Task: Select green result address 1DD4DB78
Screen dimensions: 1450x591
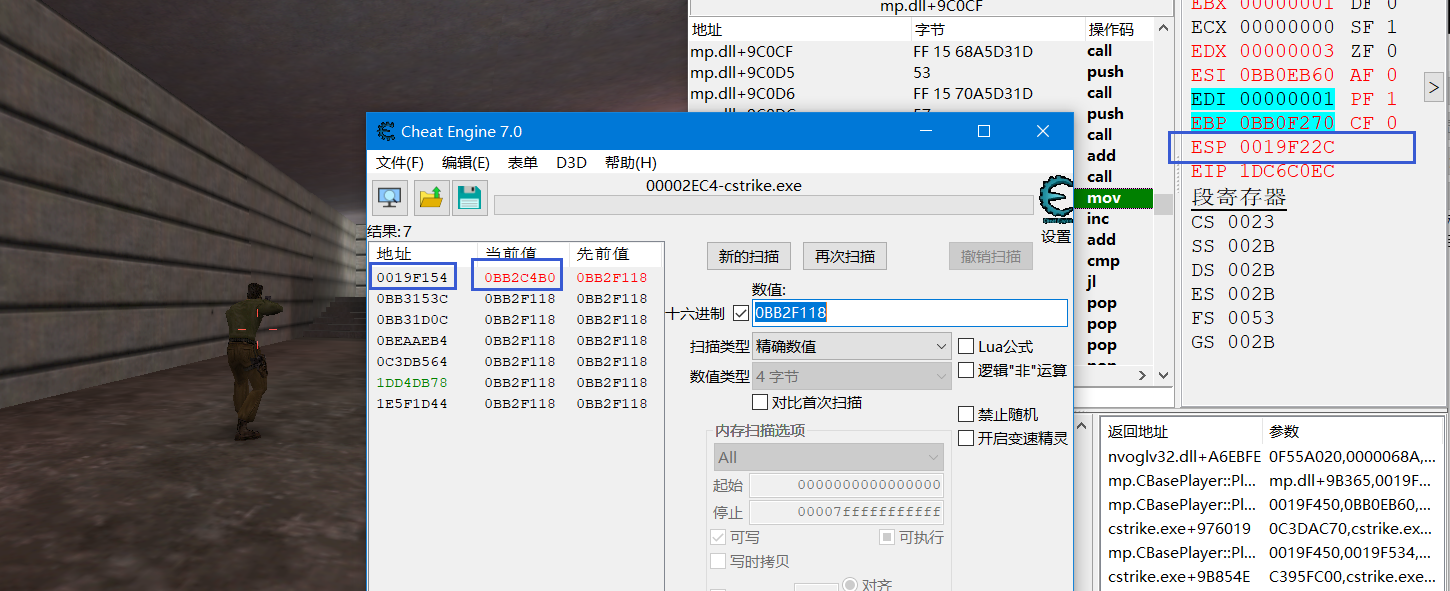Action: coord(412,382)
